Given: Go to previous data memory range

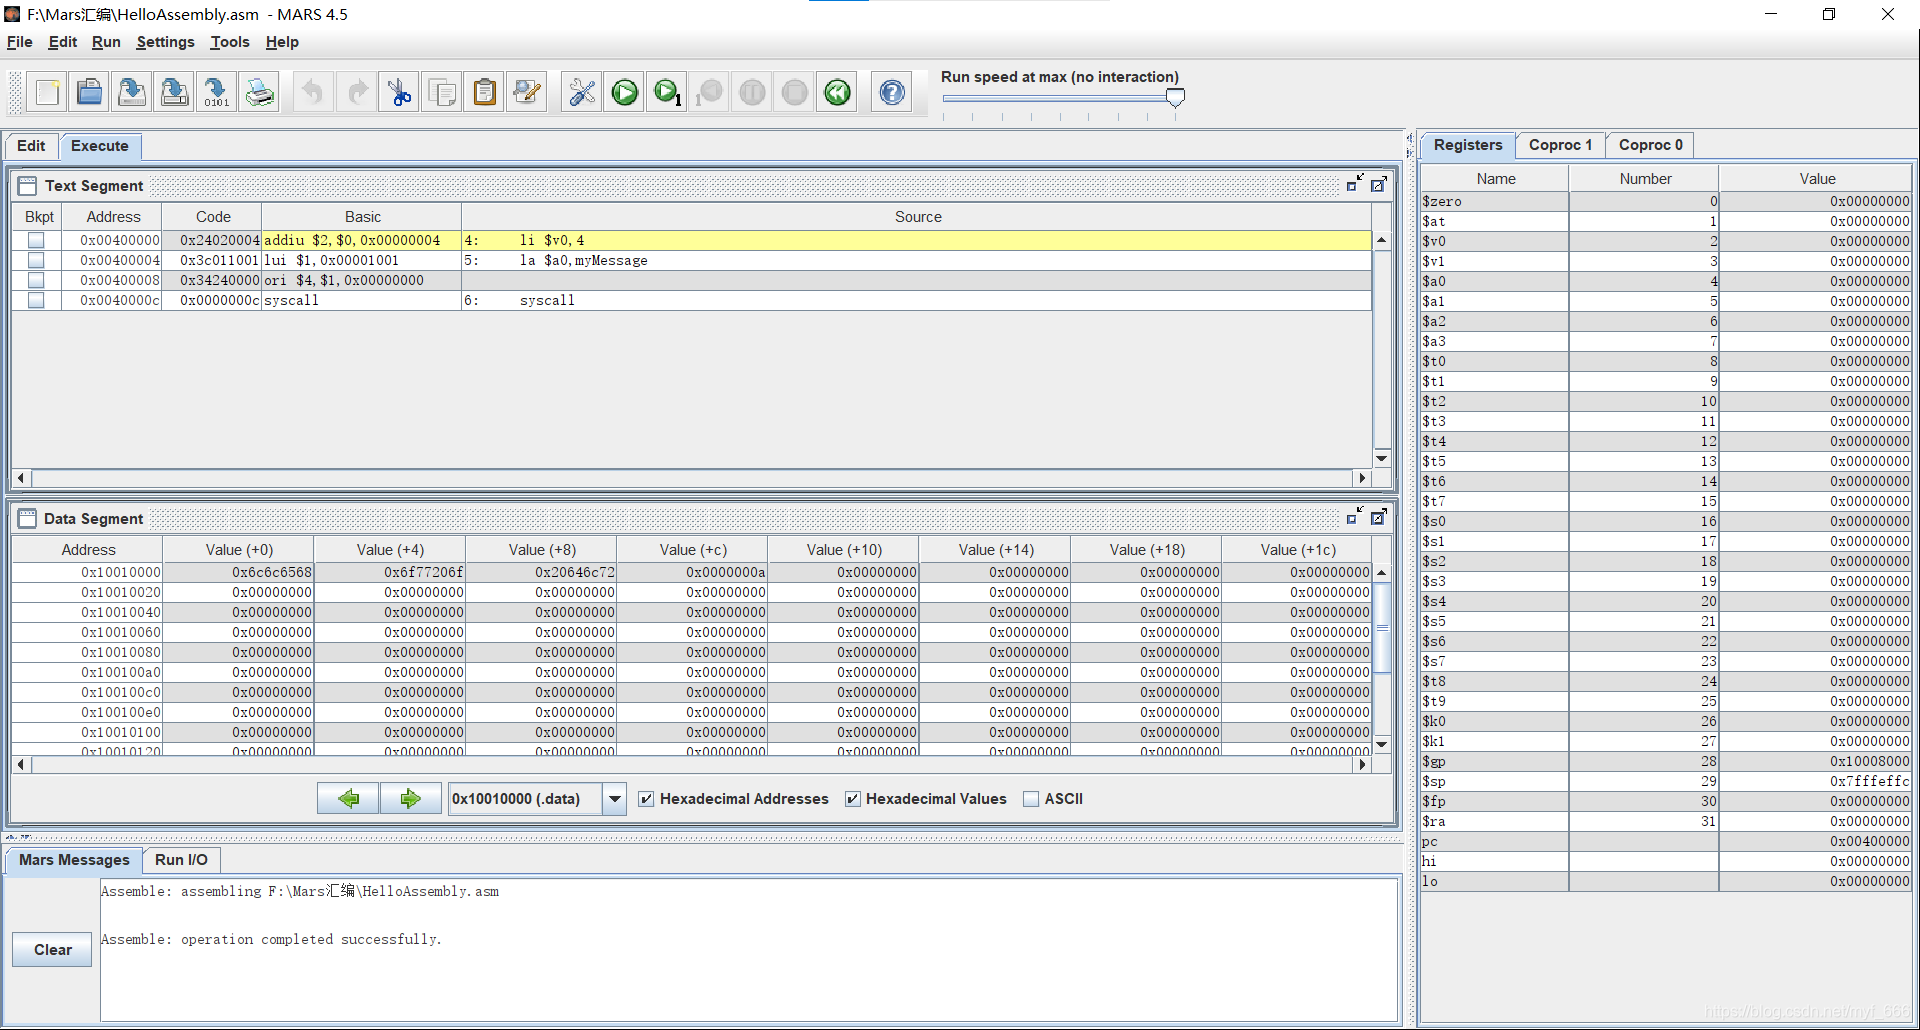Looking at the screenshot, I should point(348,799).
